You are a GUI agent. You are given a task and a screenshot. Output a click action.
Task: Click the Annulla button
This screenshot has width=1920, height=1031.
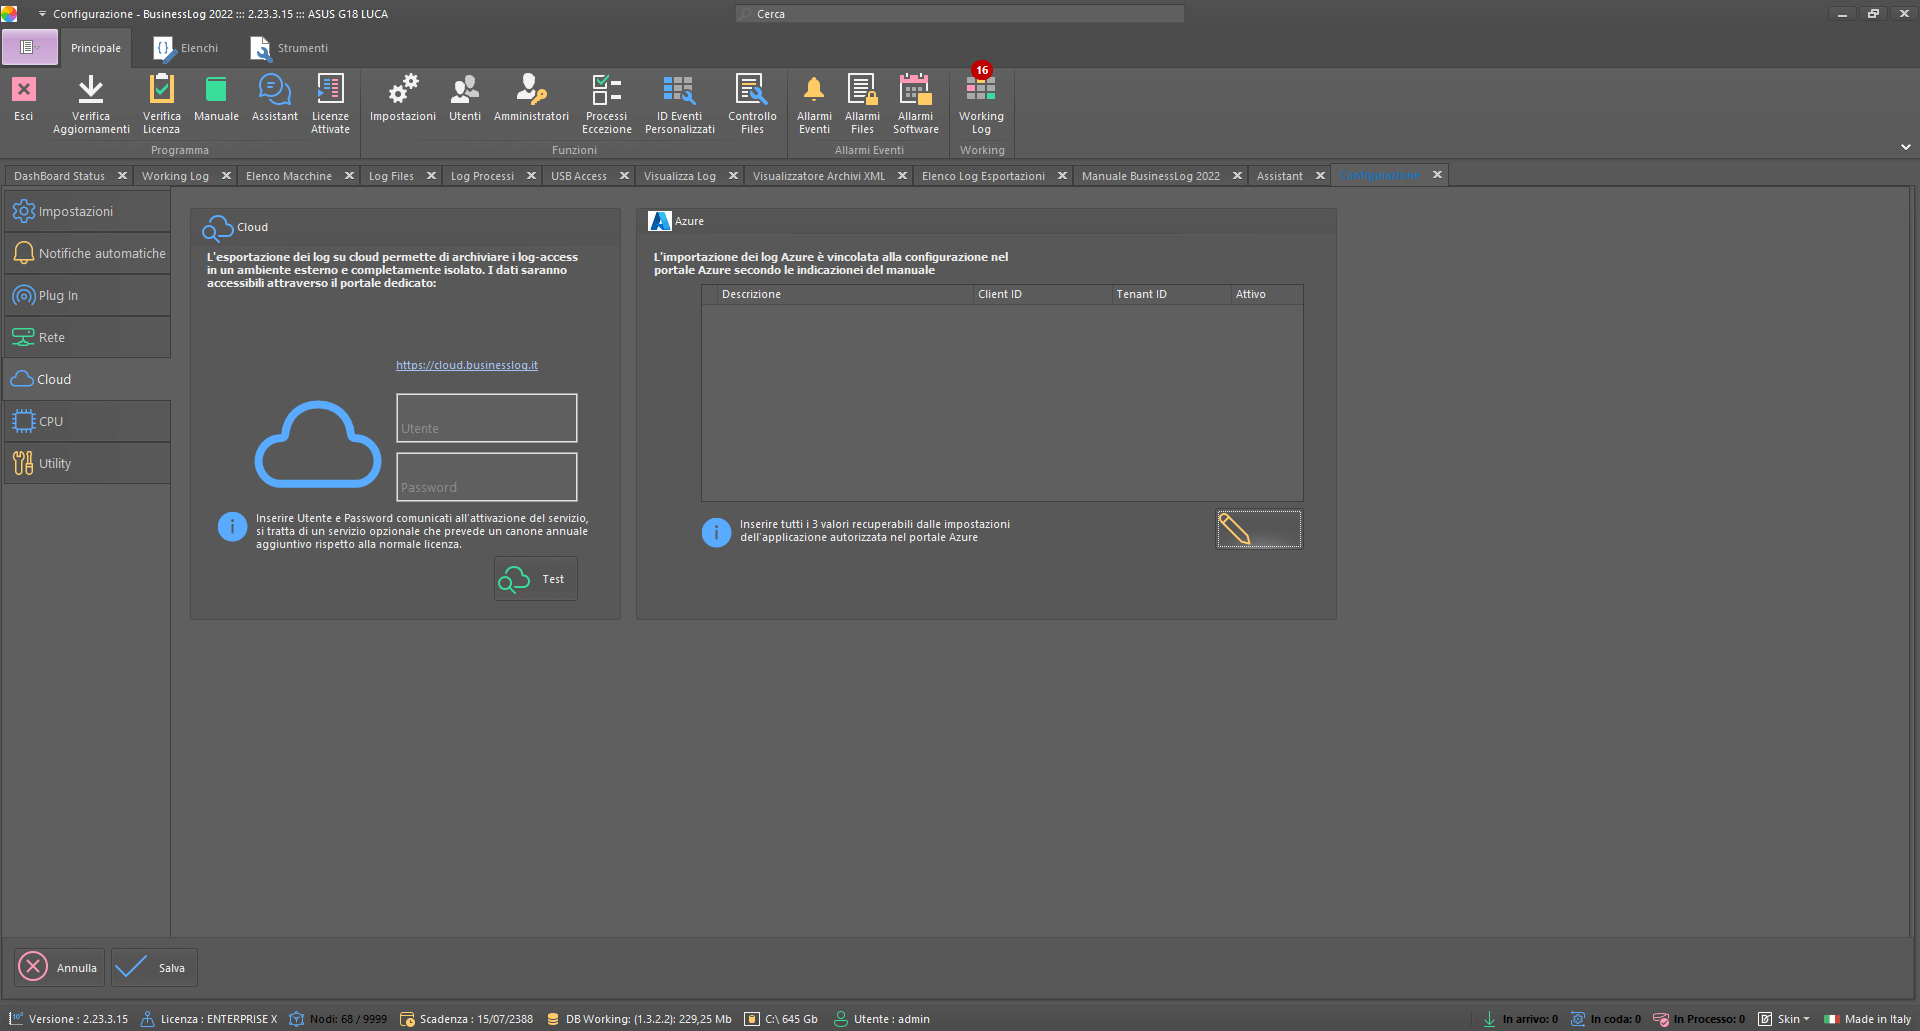tap(60, 967)
